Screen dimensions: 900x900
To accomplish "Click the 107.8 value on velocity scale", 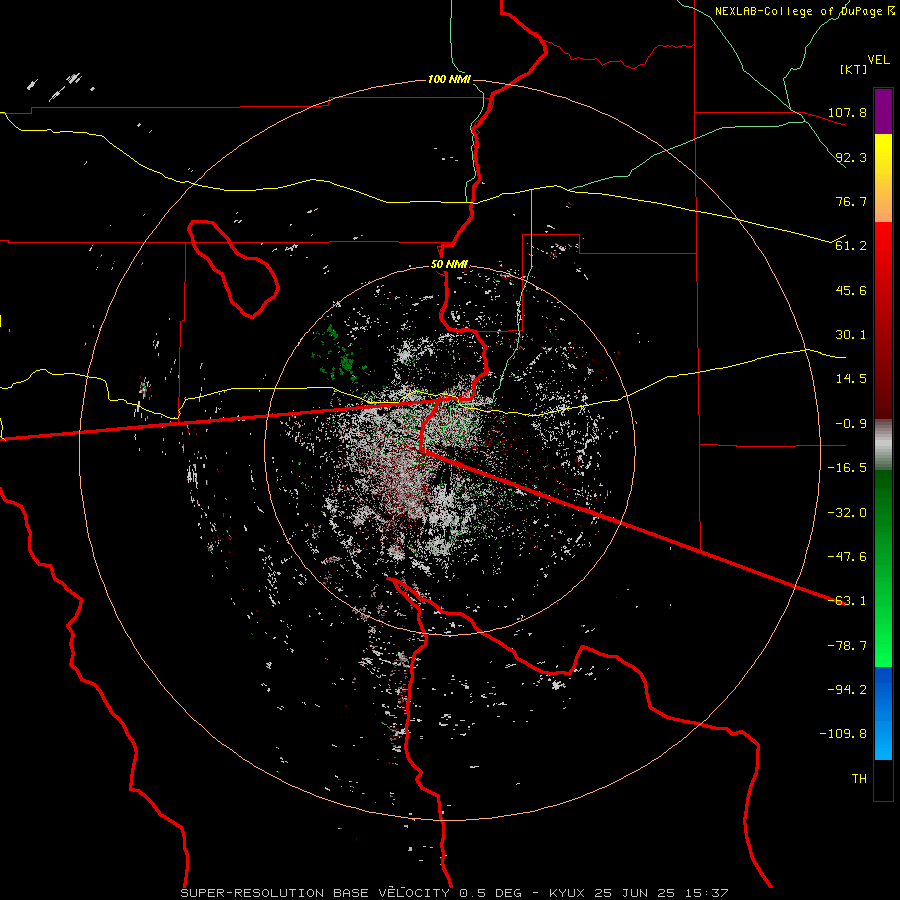I will (847, 112).
